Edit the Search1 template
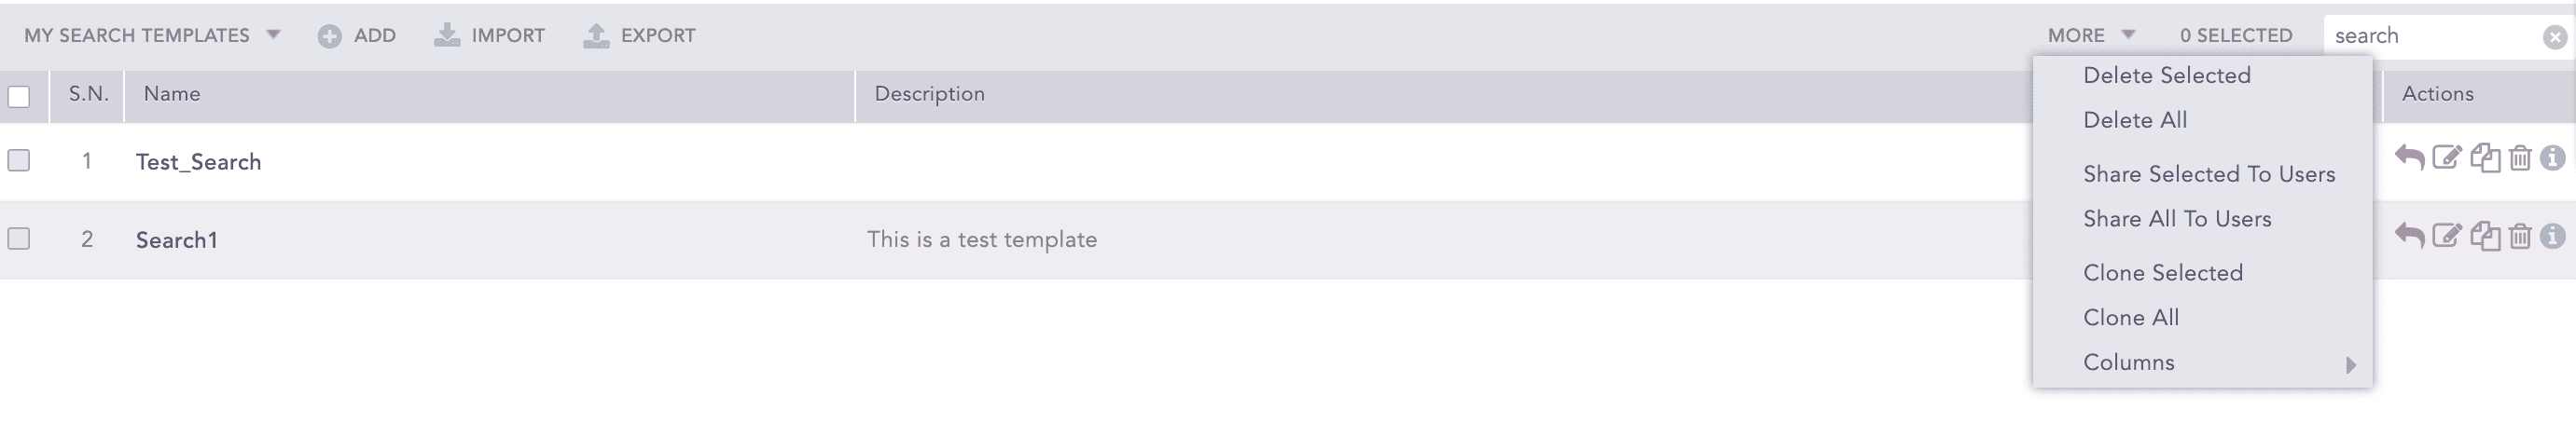 point(2446,236)
